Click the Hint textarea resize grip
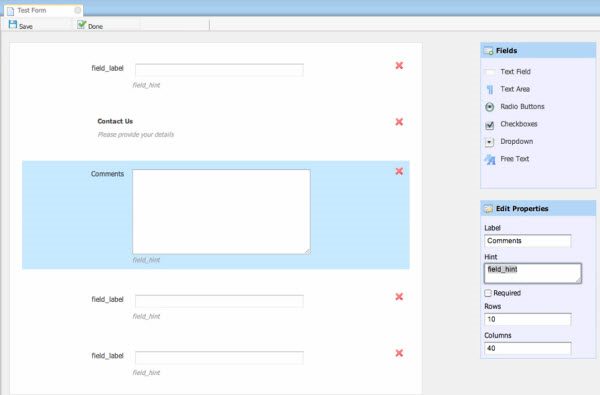Image resolution: width=600 pixels, height=395 pixels. click(x=579, y=280)
